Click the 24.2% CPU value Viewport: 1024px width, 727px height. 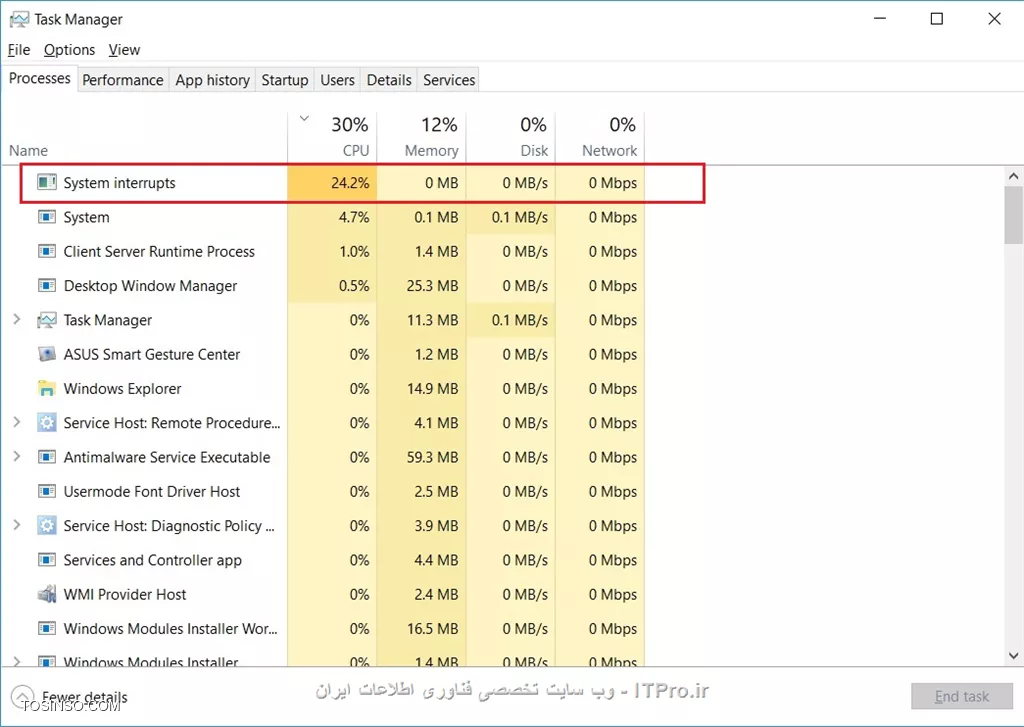pyautogui.click(x=350, y=183)
